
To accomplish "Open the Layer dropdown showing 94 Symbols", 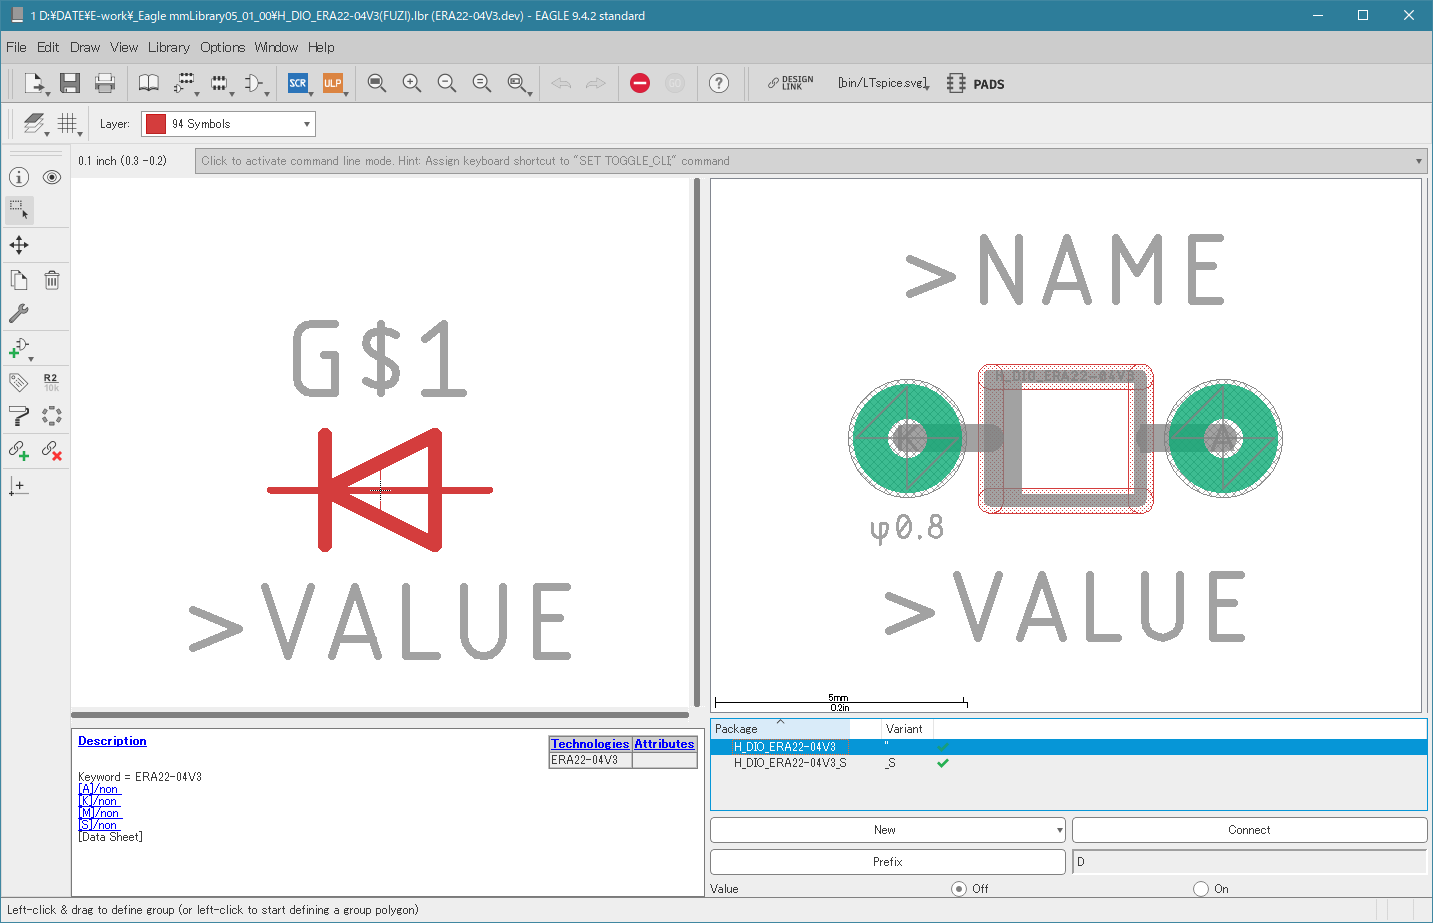I will [x=228, y=124].
